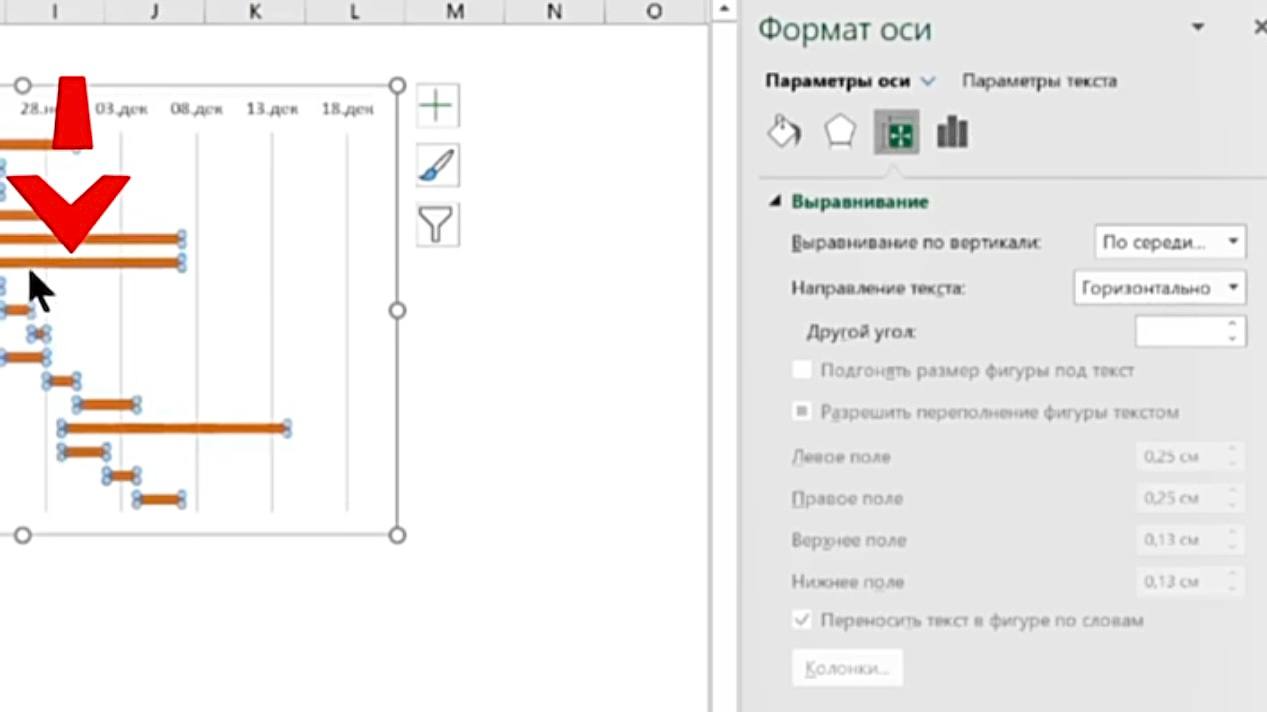This screenshot has height=712, width=1267.
Task: Click the 03.дек axis label
Action: [121, 109]
